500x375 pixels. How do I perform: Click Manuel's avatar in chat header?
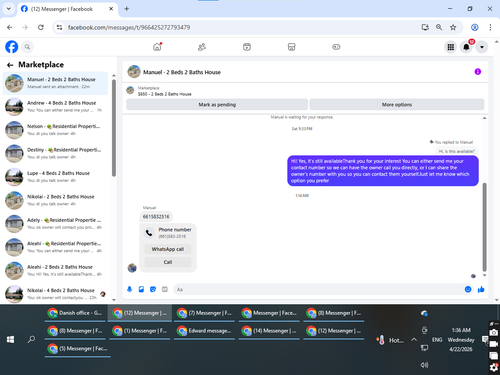(x=134, y=72)
